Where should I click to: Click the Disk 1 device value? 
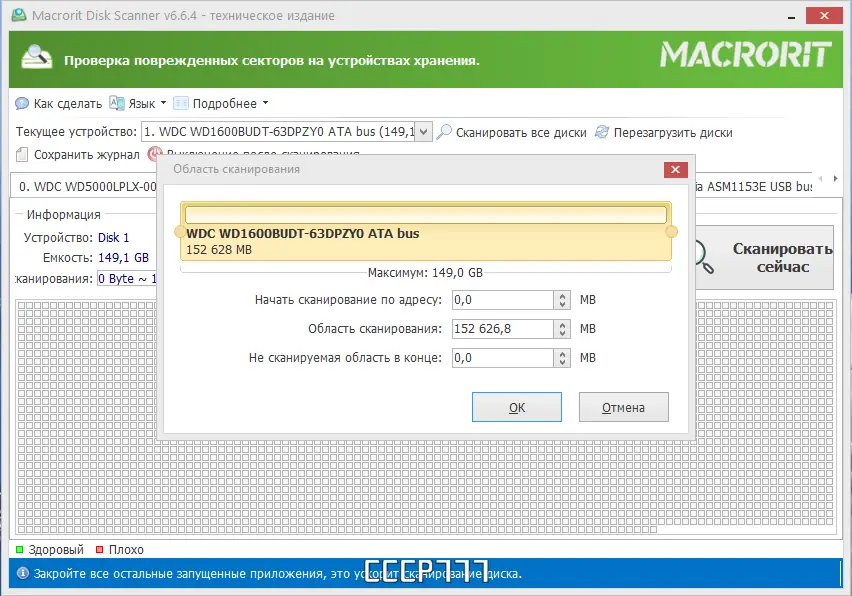pos(114,237)
